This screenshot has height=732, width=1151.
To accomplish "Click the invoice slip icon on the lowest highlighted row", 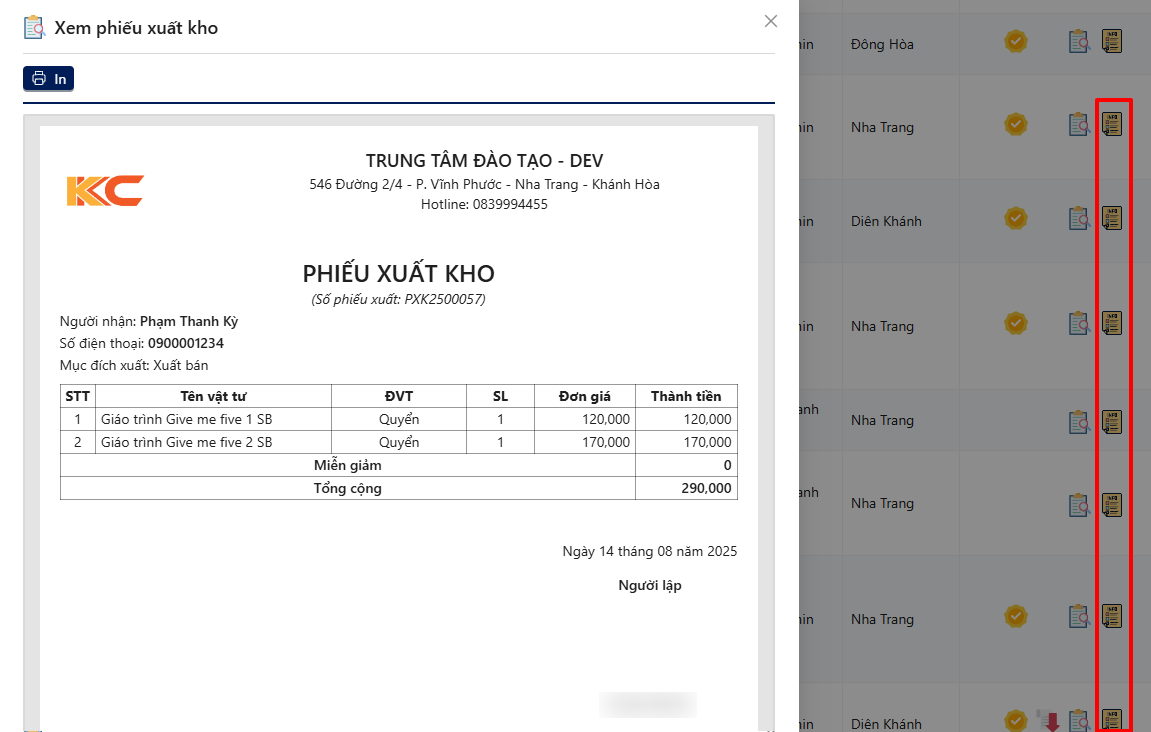I will coord(1112,719).
